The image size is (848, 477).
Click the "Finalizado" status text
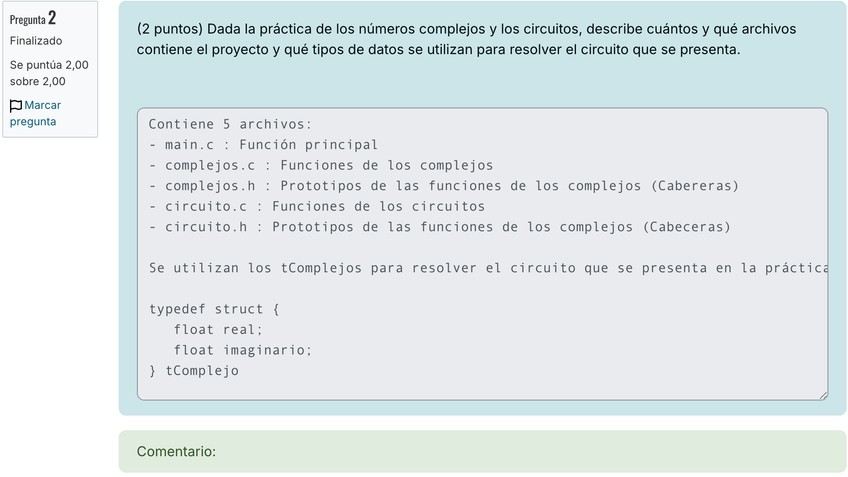(x=36, y=41)
